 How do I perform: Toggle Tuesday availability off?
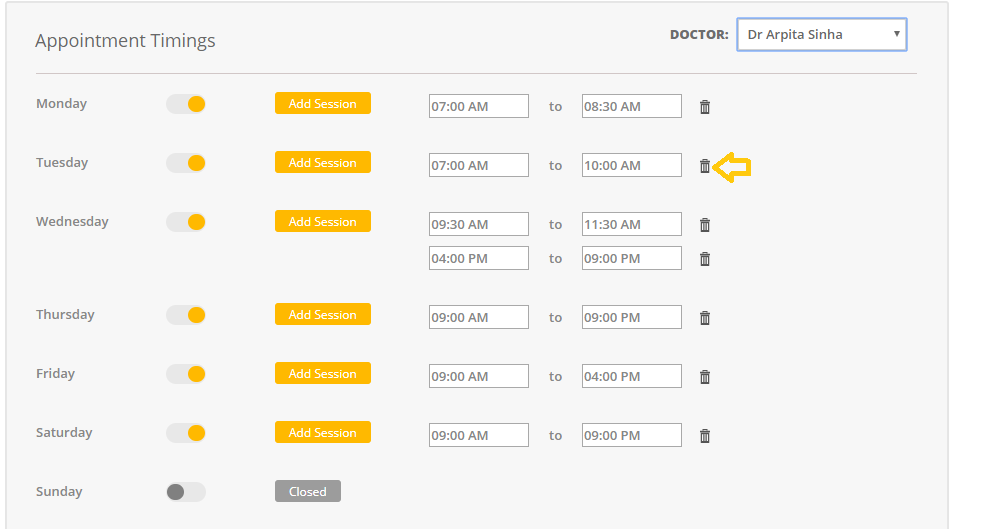186,163
